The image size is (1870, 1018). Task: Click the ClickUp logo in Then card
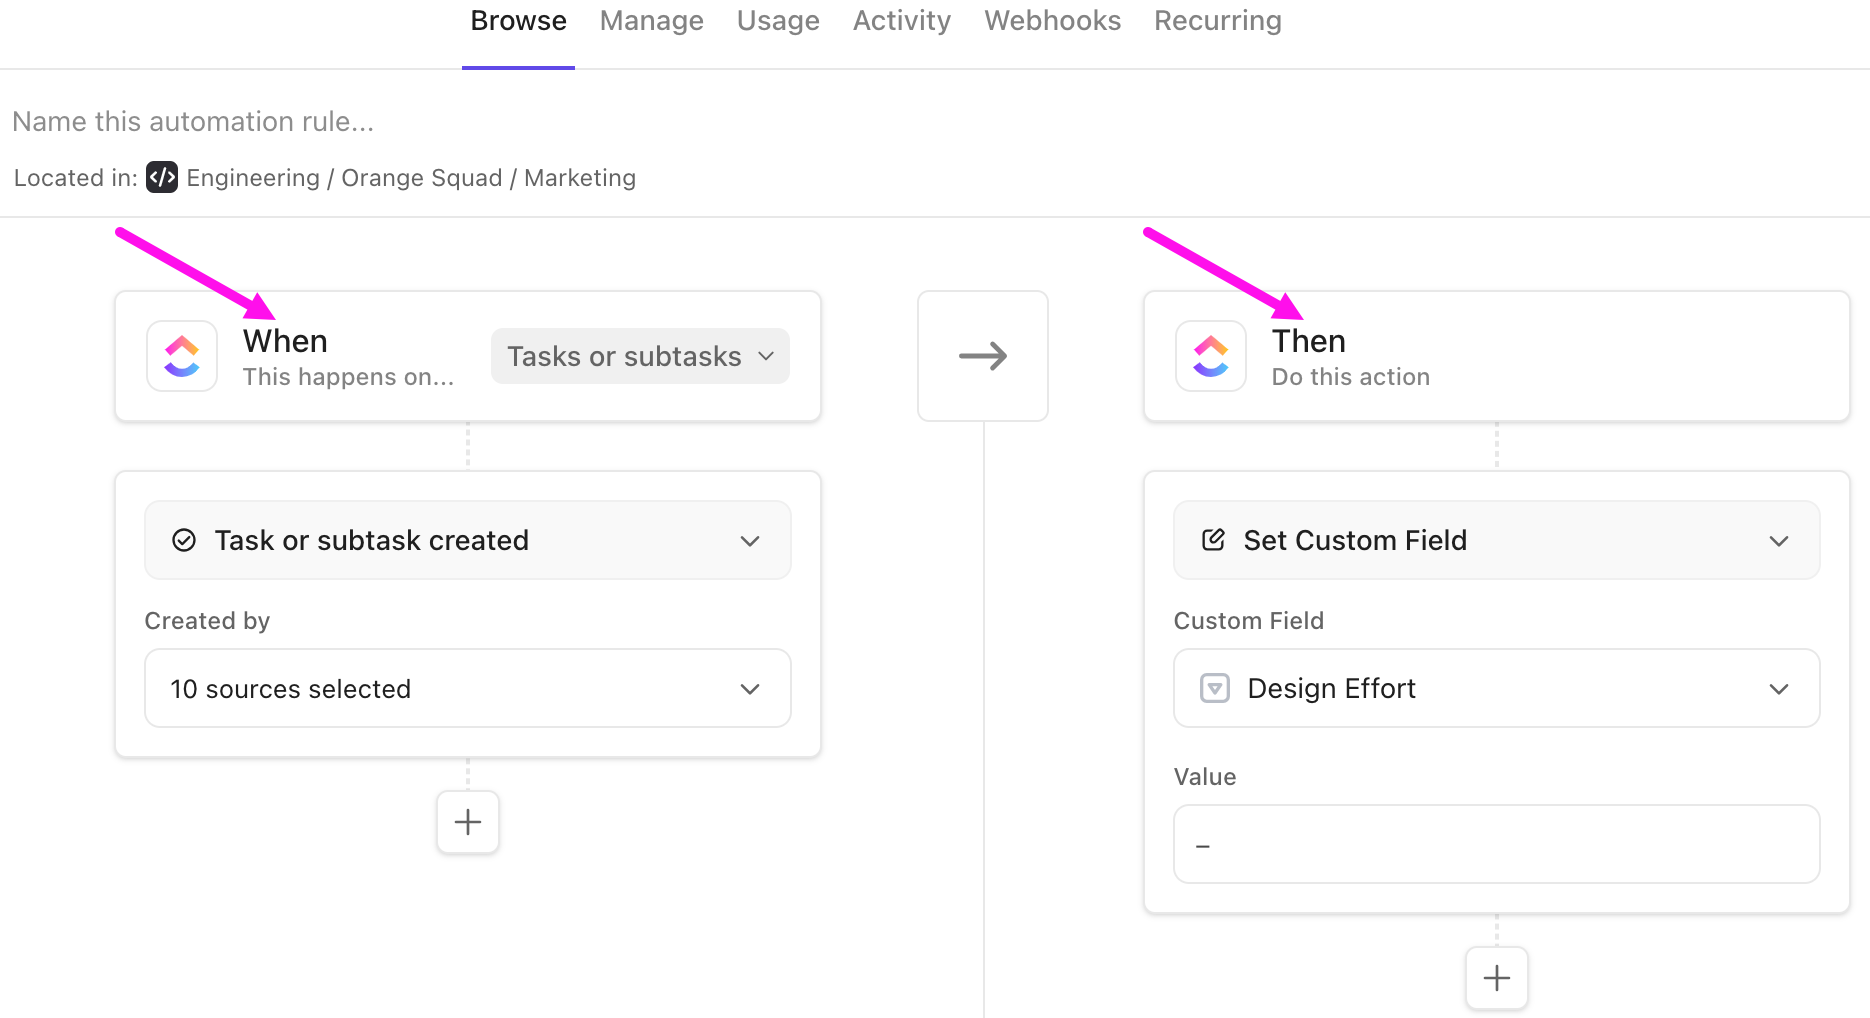point(1210,356)
